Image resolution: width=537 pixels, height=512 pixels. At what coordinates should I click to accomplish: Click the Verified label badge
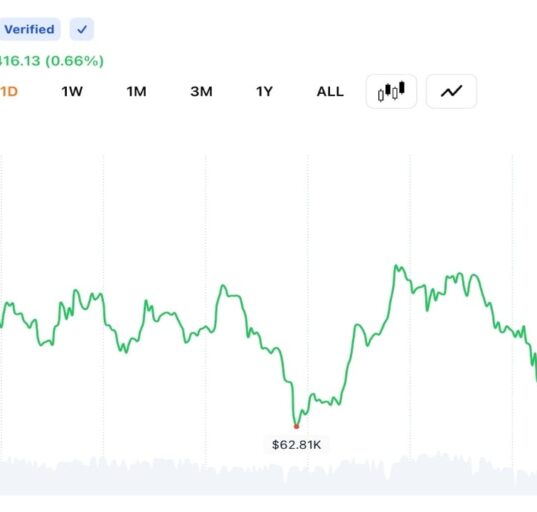tap(29, 29)
